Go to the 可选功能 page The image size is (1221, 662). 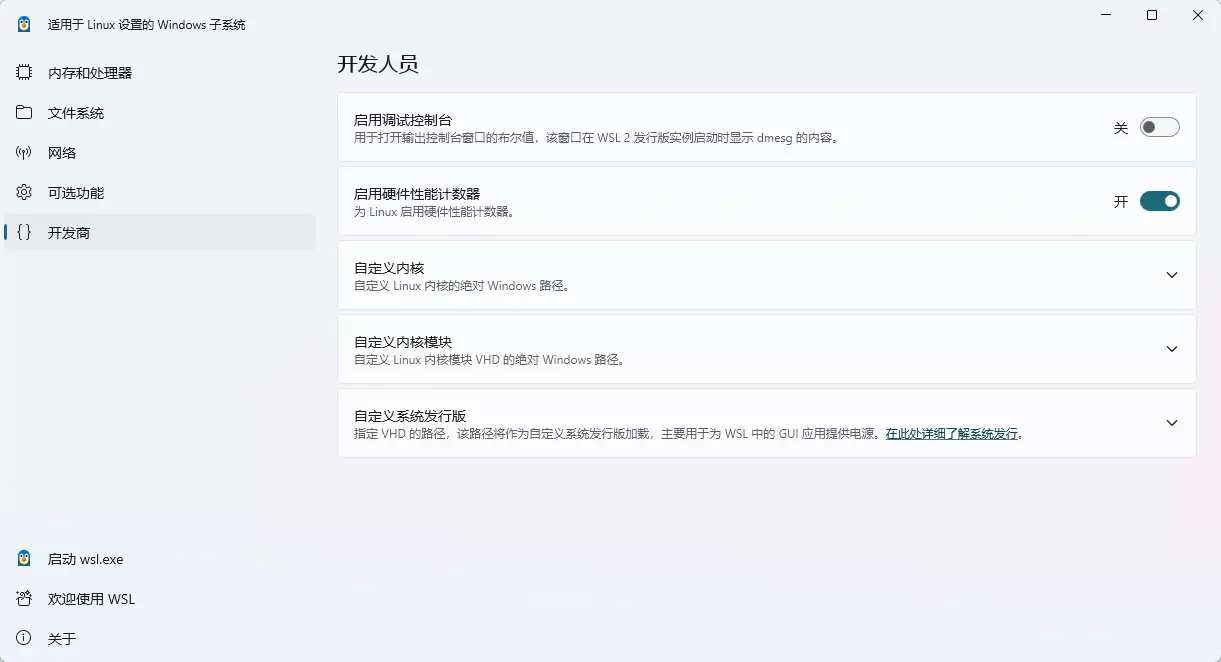coord(160,192)
